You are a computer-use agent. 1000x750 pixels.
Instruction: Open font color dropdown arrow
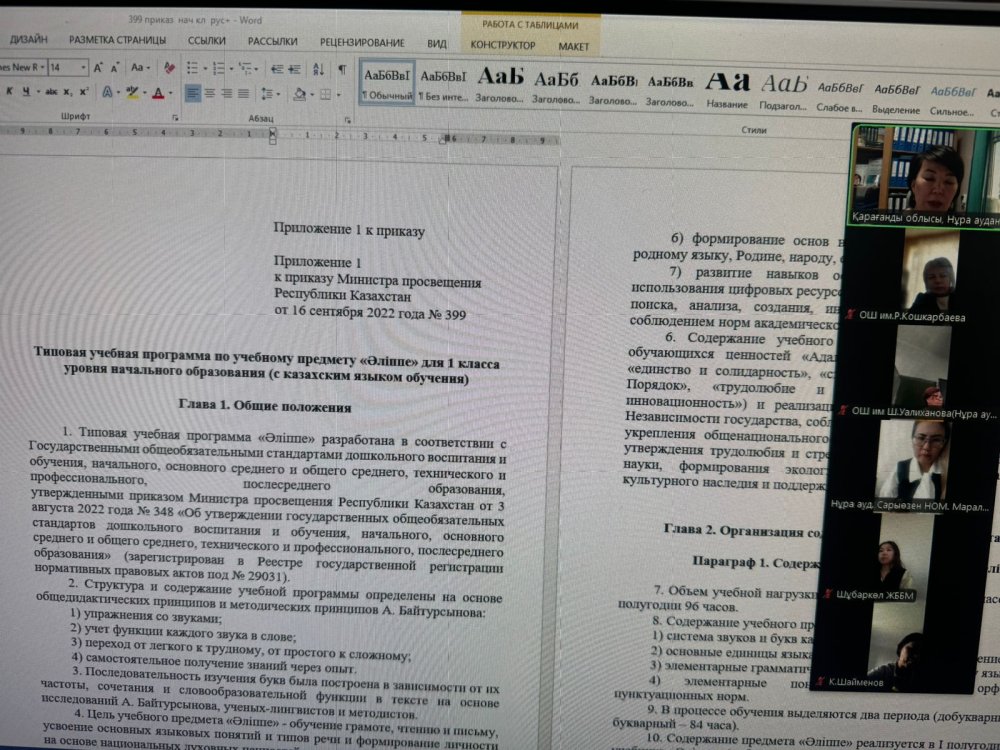pos(170,94)
